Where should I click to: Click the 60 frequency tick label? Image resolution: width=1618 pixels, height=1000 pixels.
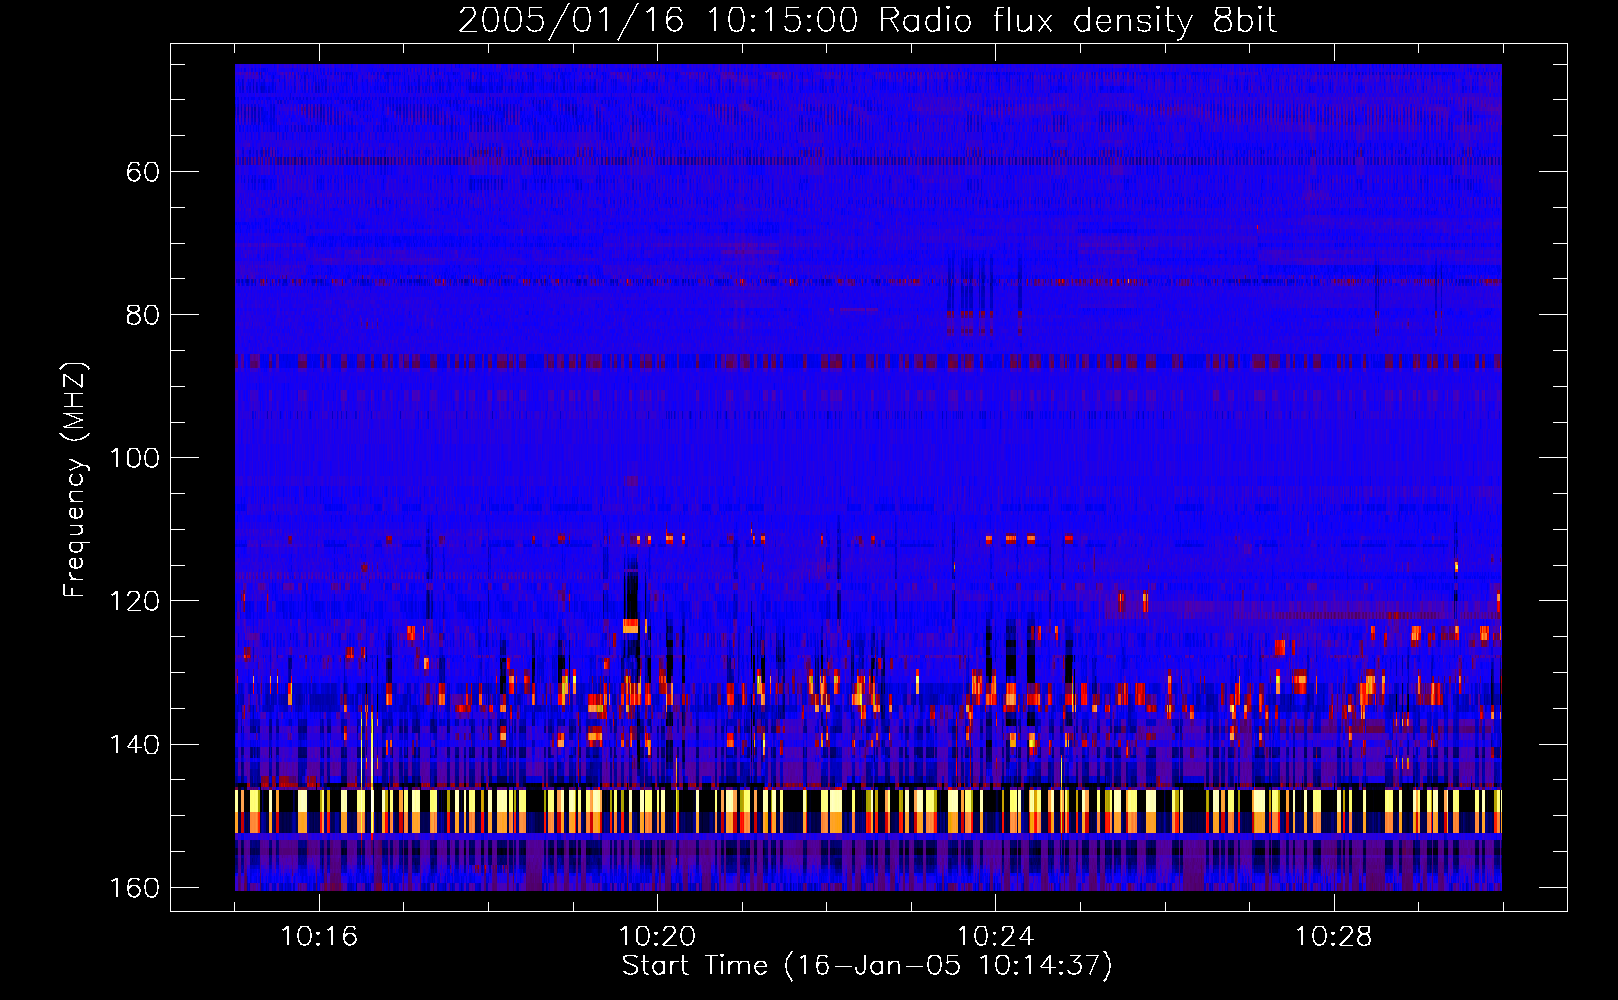click(x=142, y=172)
